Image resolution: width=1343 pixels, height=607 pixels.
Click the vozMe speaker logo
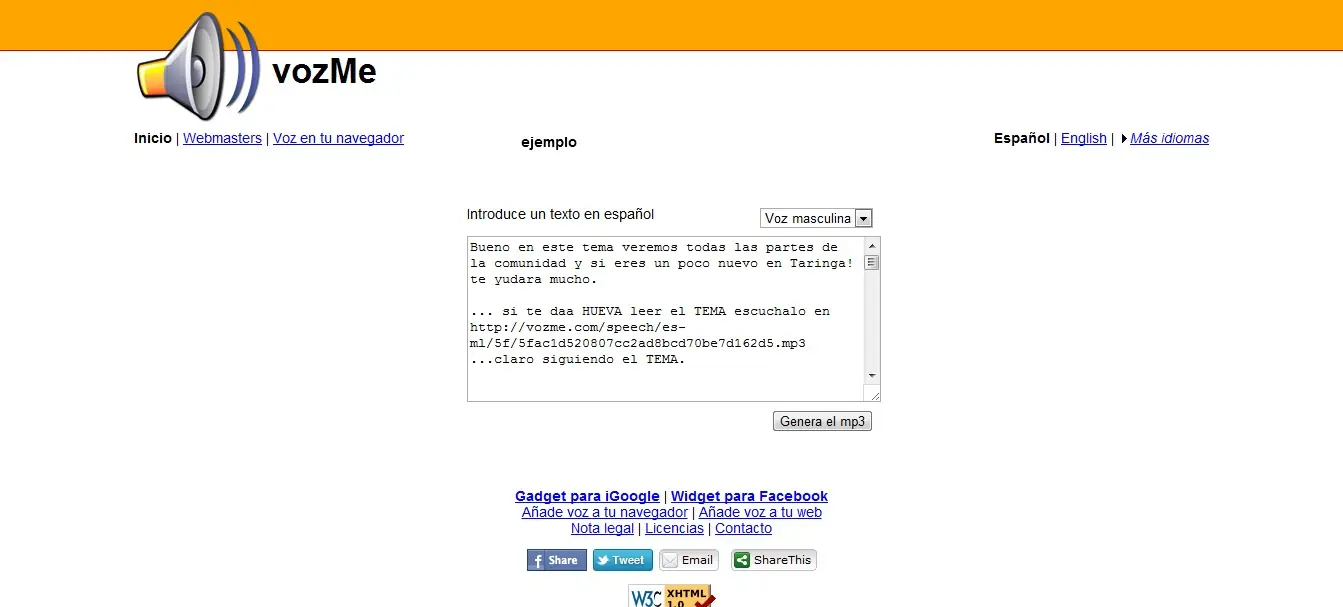[x=198, y=67]
